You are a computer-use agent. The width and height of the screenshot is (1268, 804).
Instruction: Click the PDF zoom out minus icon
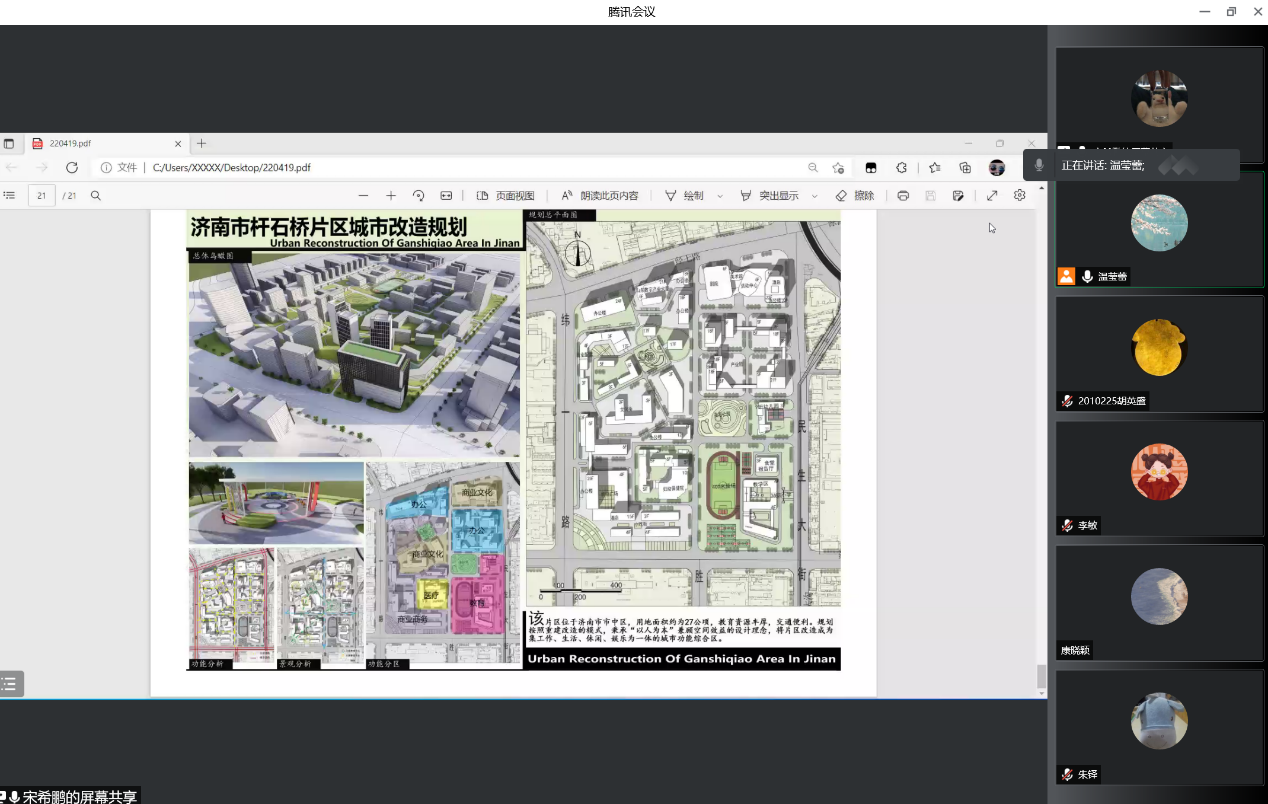pyautogui.click(x=363, y=196)
